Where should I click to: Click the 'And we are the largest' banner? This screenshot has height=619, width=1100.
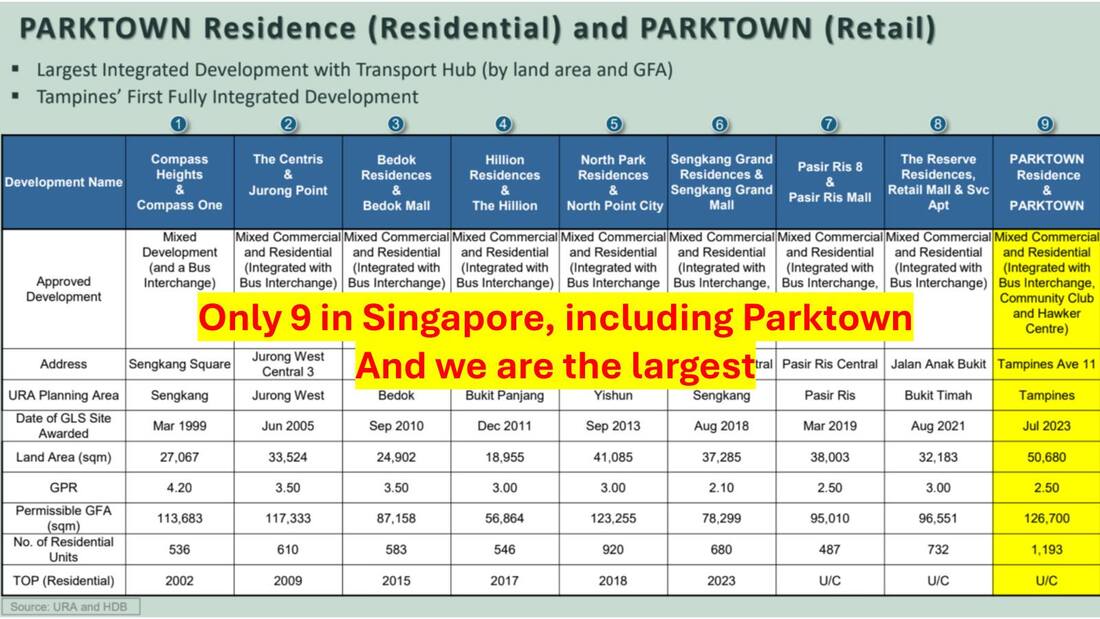click(555, 366)
